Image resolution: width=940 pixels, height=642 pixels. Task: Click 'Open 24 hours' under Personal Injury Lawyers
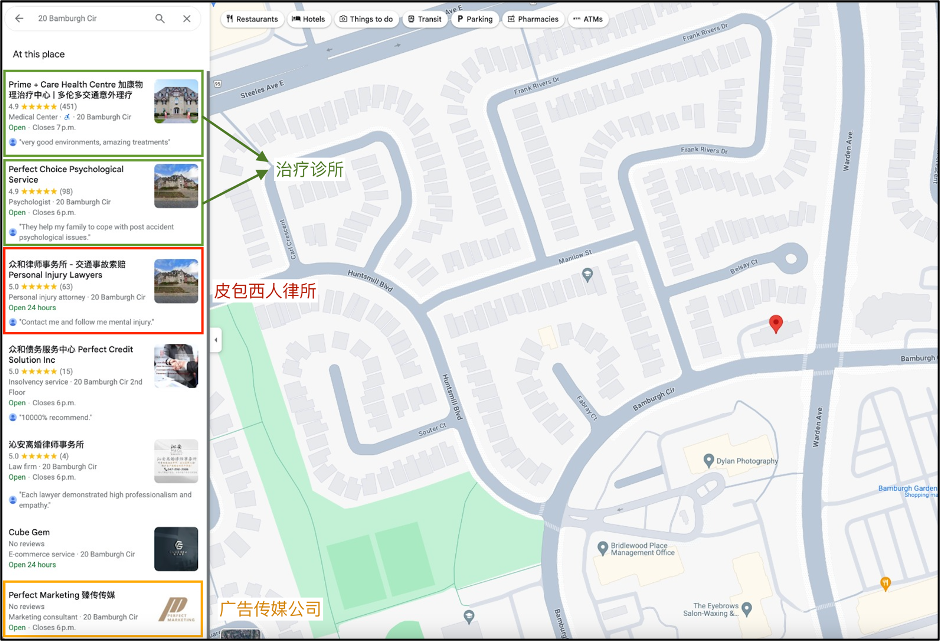pyautogui.click(x=32, y=308)
